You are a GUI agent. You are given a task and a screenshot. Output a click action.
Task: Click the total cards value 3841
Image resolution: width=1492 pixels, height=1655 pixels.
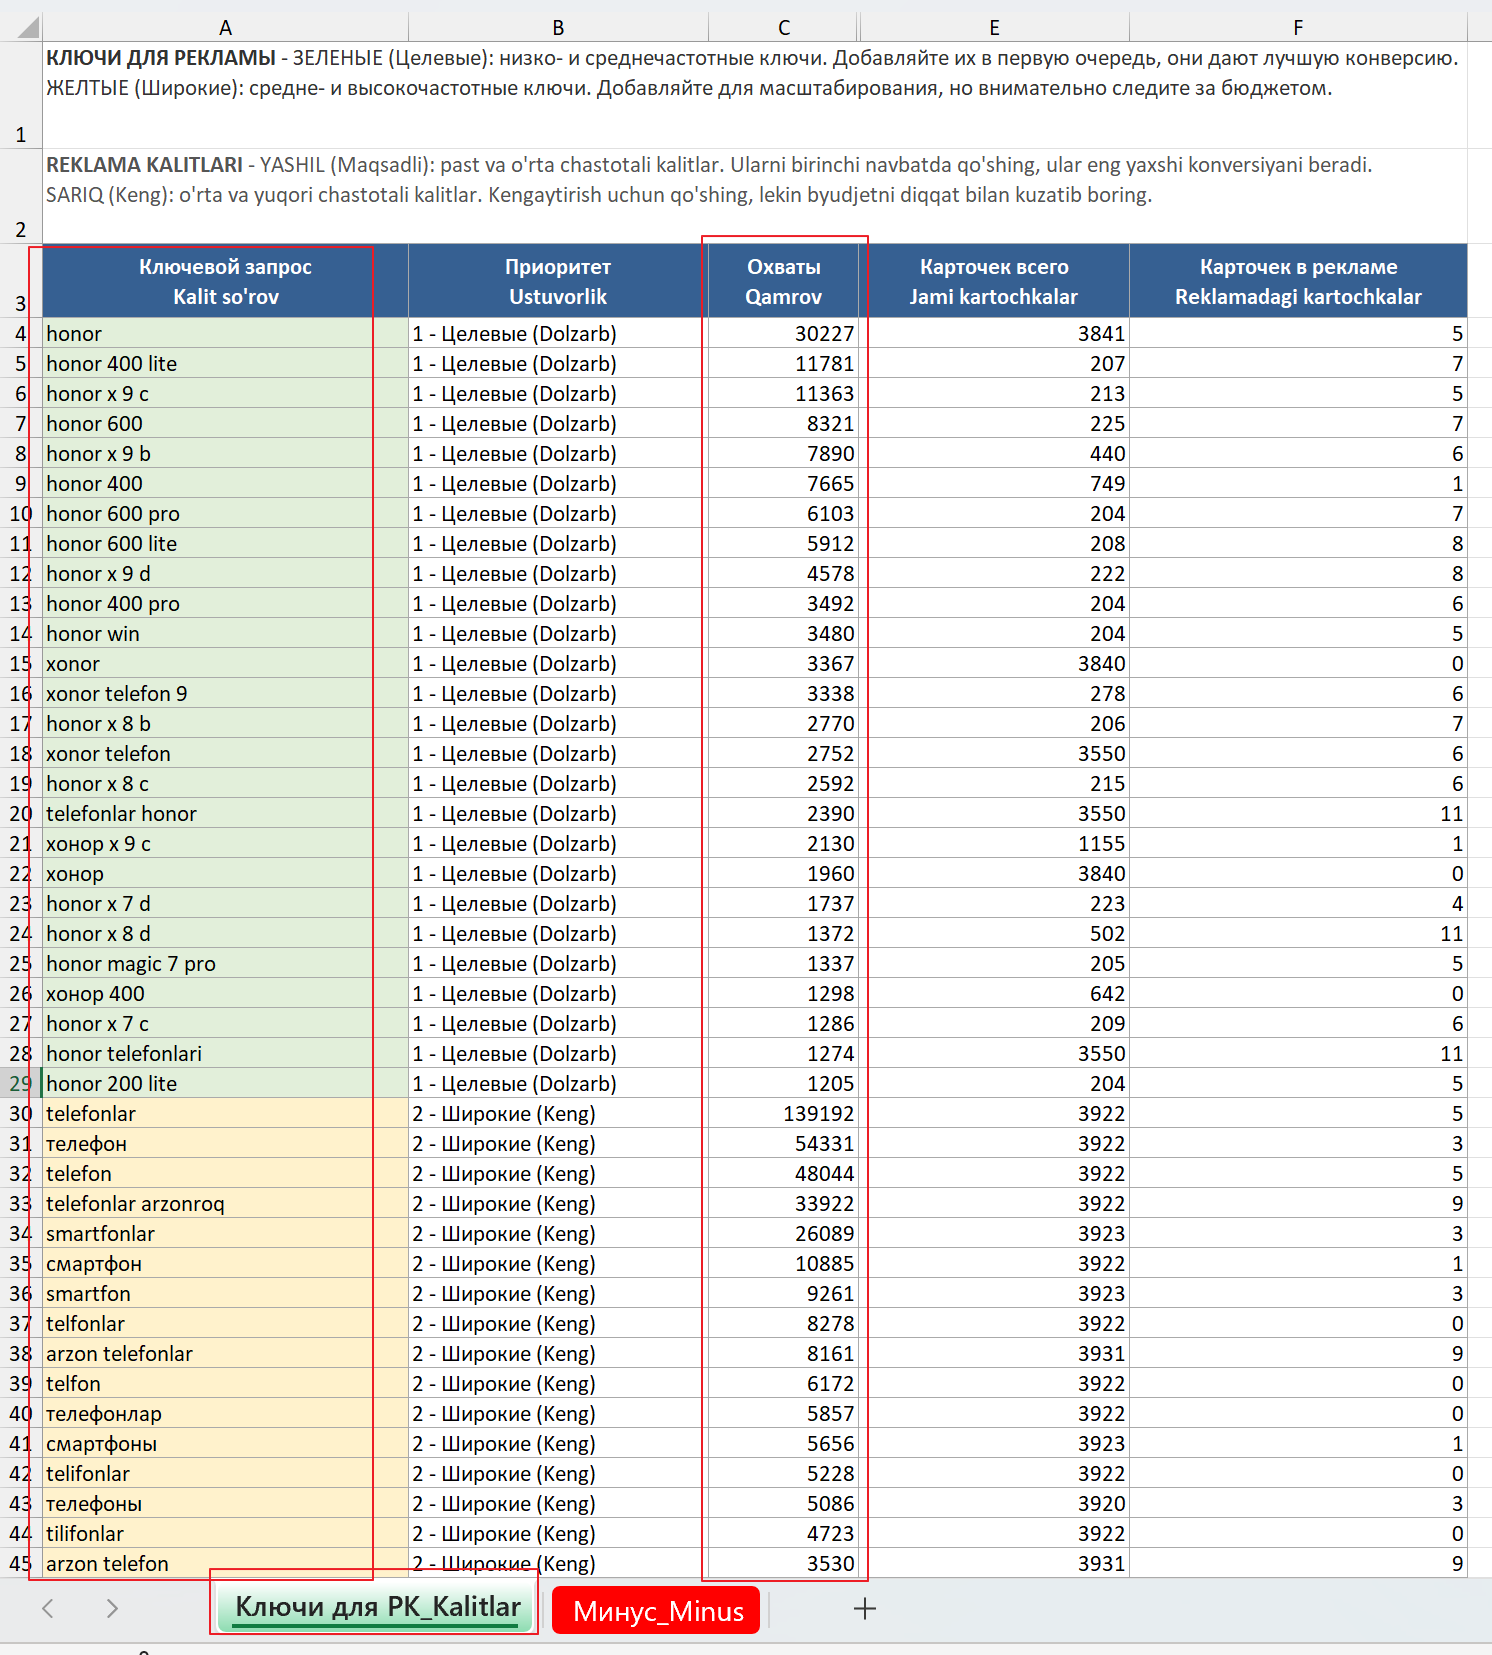[x=994, y=333]
